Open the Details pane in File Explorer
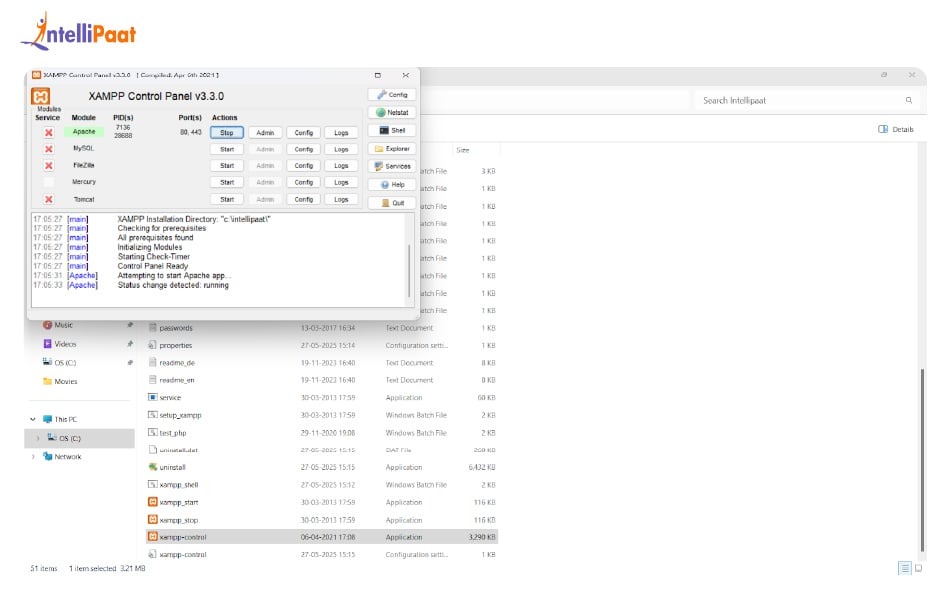 896,129
